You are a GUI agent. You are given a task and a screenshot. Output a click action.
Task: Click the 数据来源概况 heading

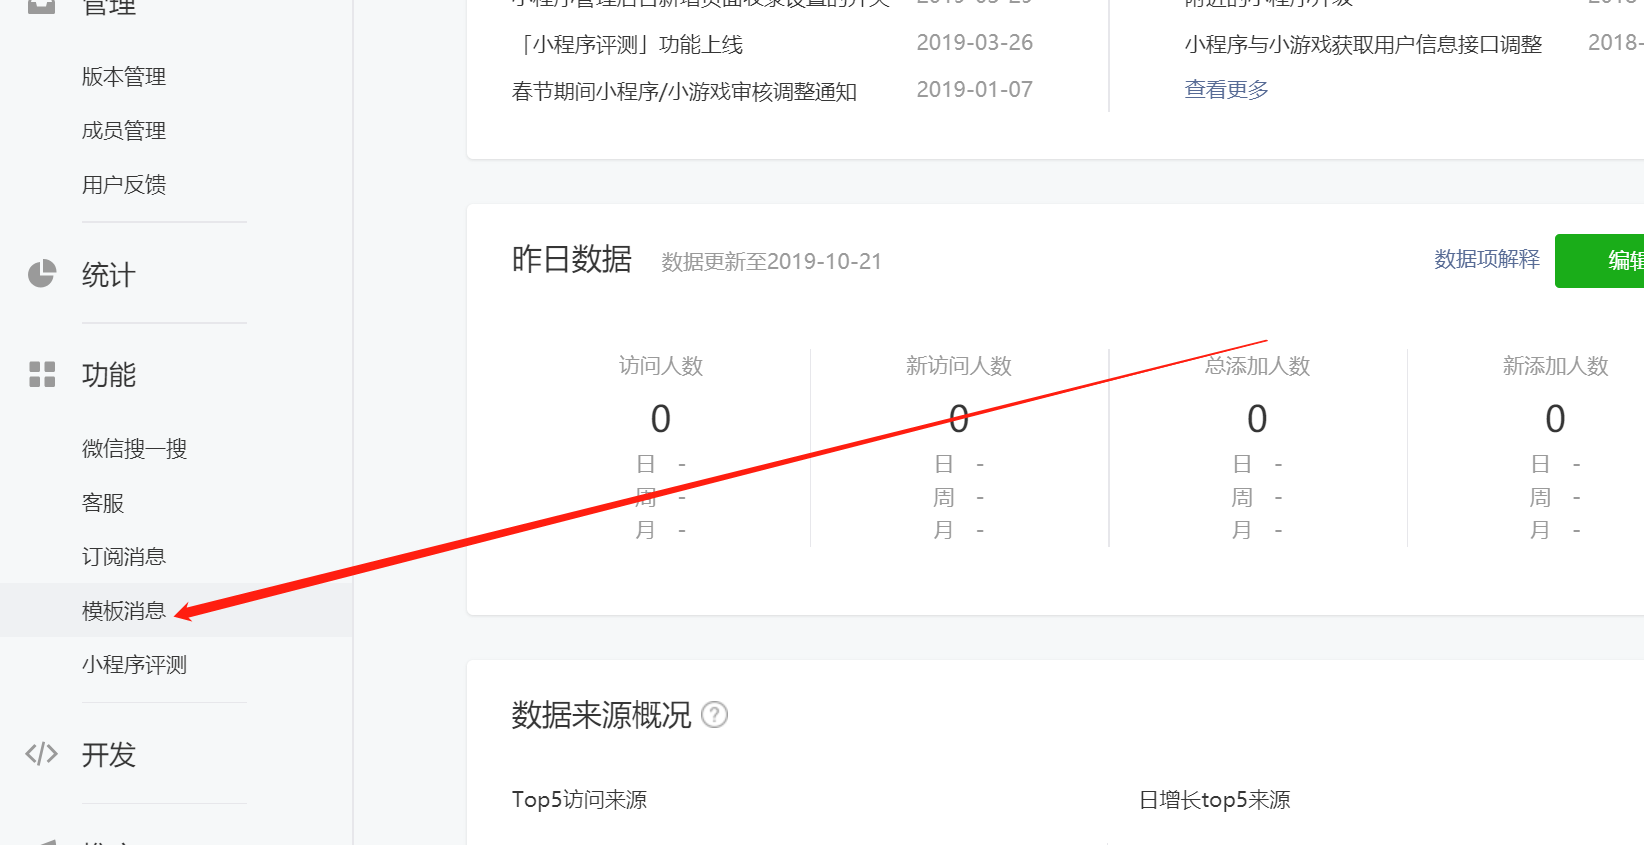coord(601,715)
